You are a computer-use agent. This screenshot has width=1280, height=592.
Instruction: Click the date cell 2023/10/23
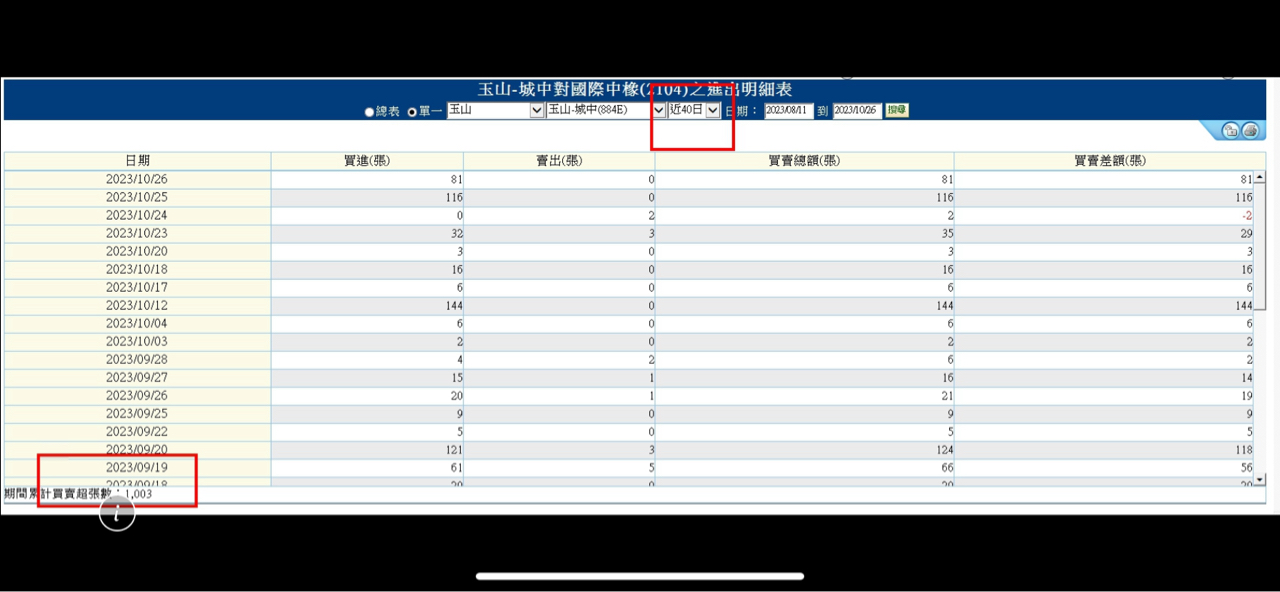137,233
